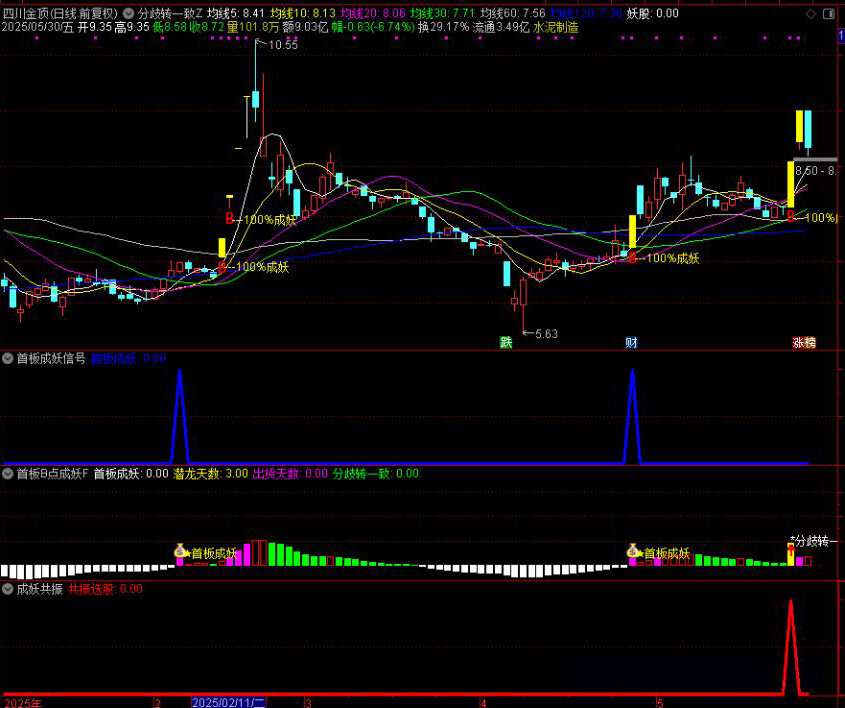The image size is (845, 708).
Task: Click the 分歧转一致 star marker on histogram
Action: pos(791,541)
